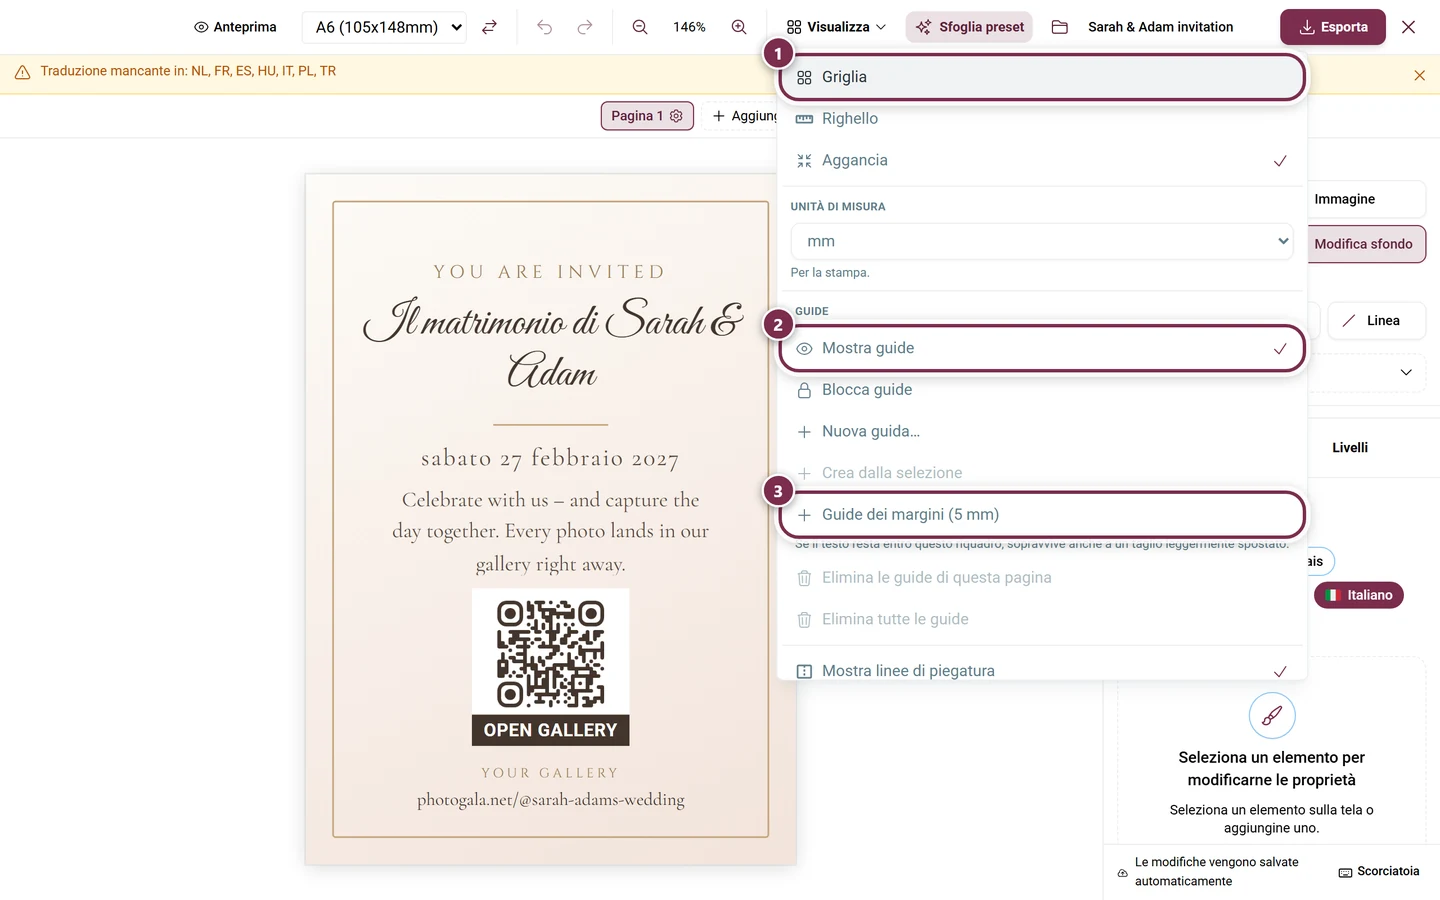The image size is (1440, 900).
Task: Undo the last change
Action: coord(544,27)
